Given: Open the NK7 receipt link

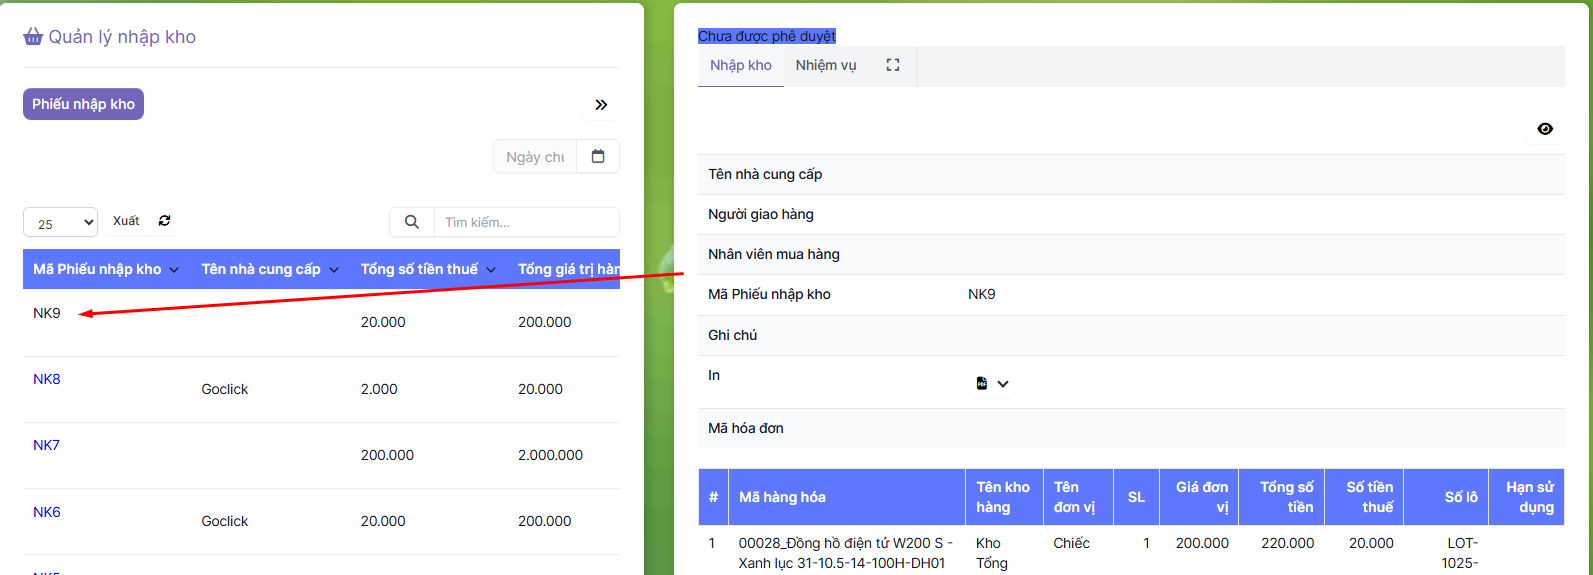Looking at the screenshot, I should 47,445.
